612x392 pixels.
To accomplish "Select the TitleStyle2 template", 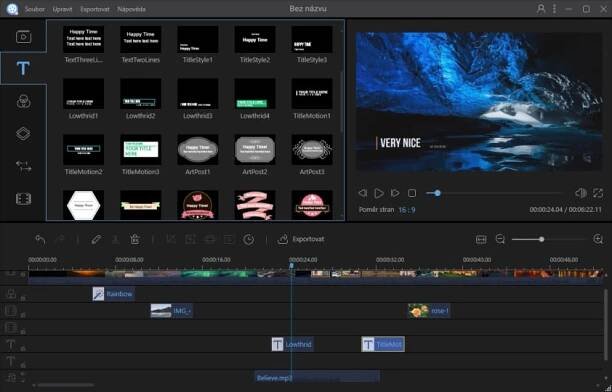I will coord(255,39).
